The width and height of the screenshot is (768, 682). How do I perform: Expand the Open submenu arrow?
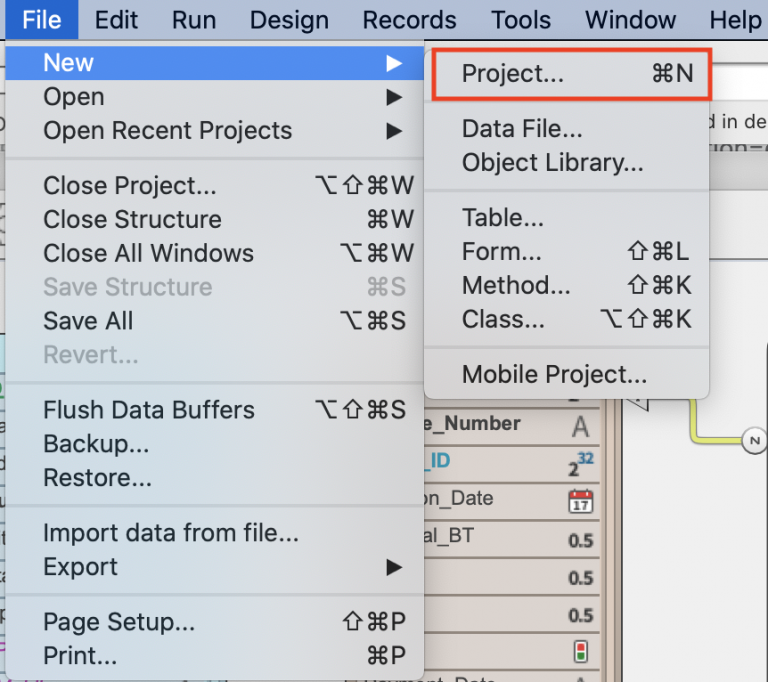pyautogui.click(x=394, y=97)
